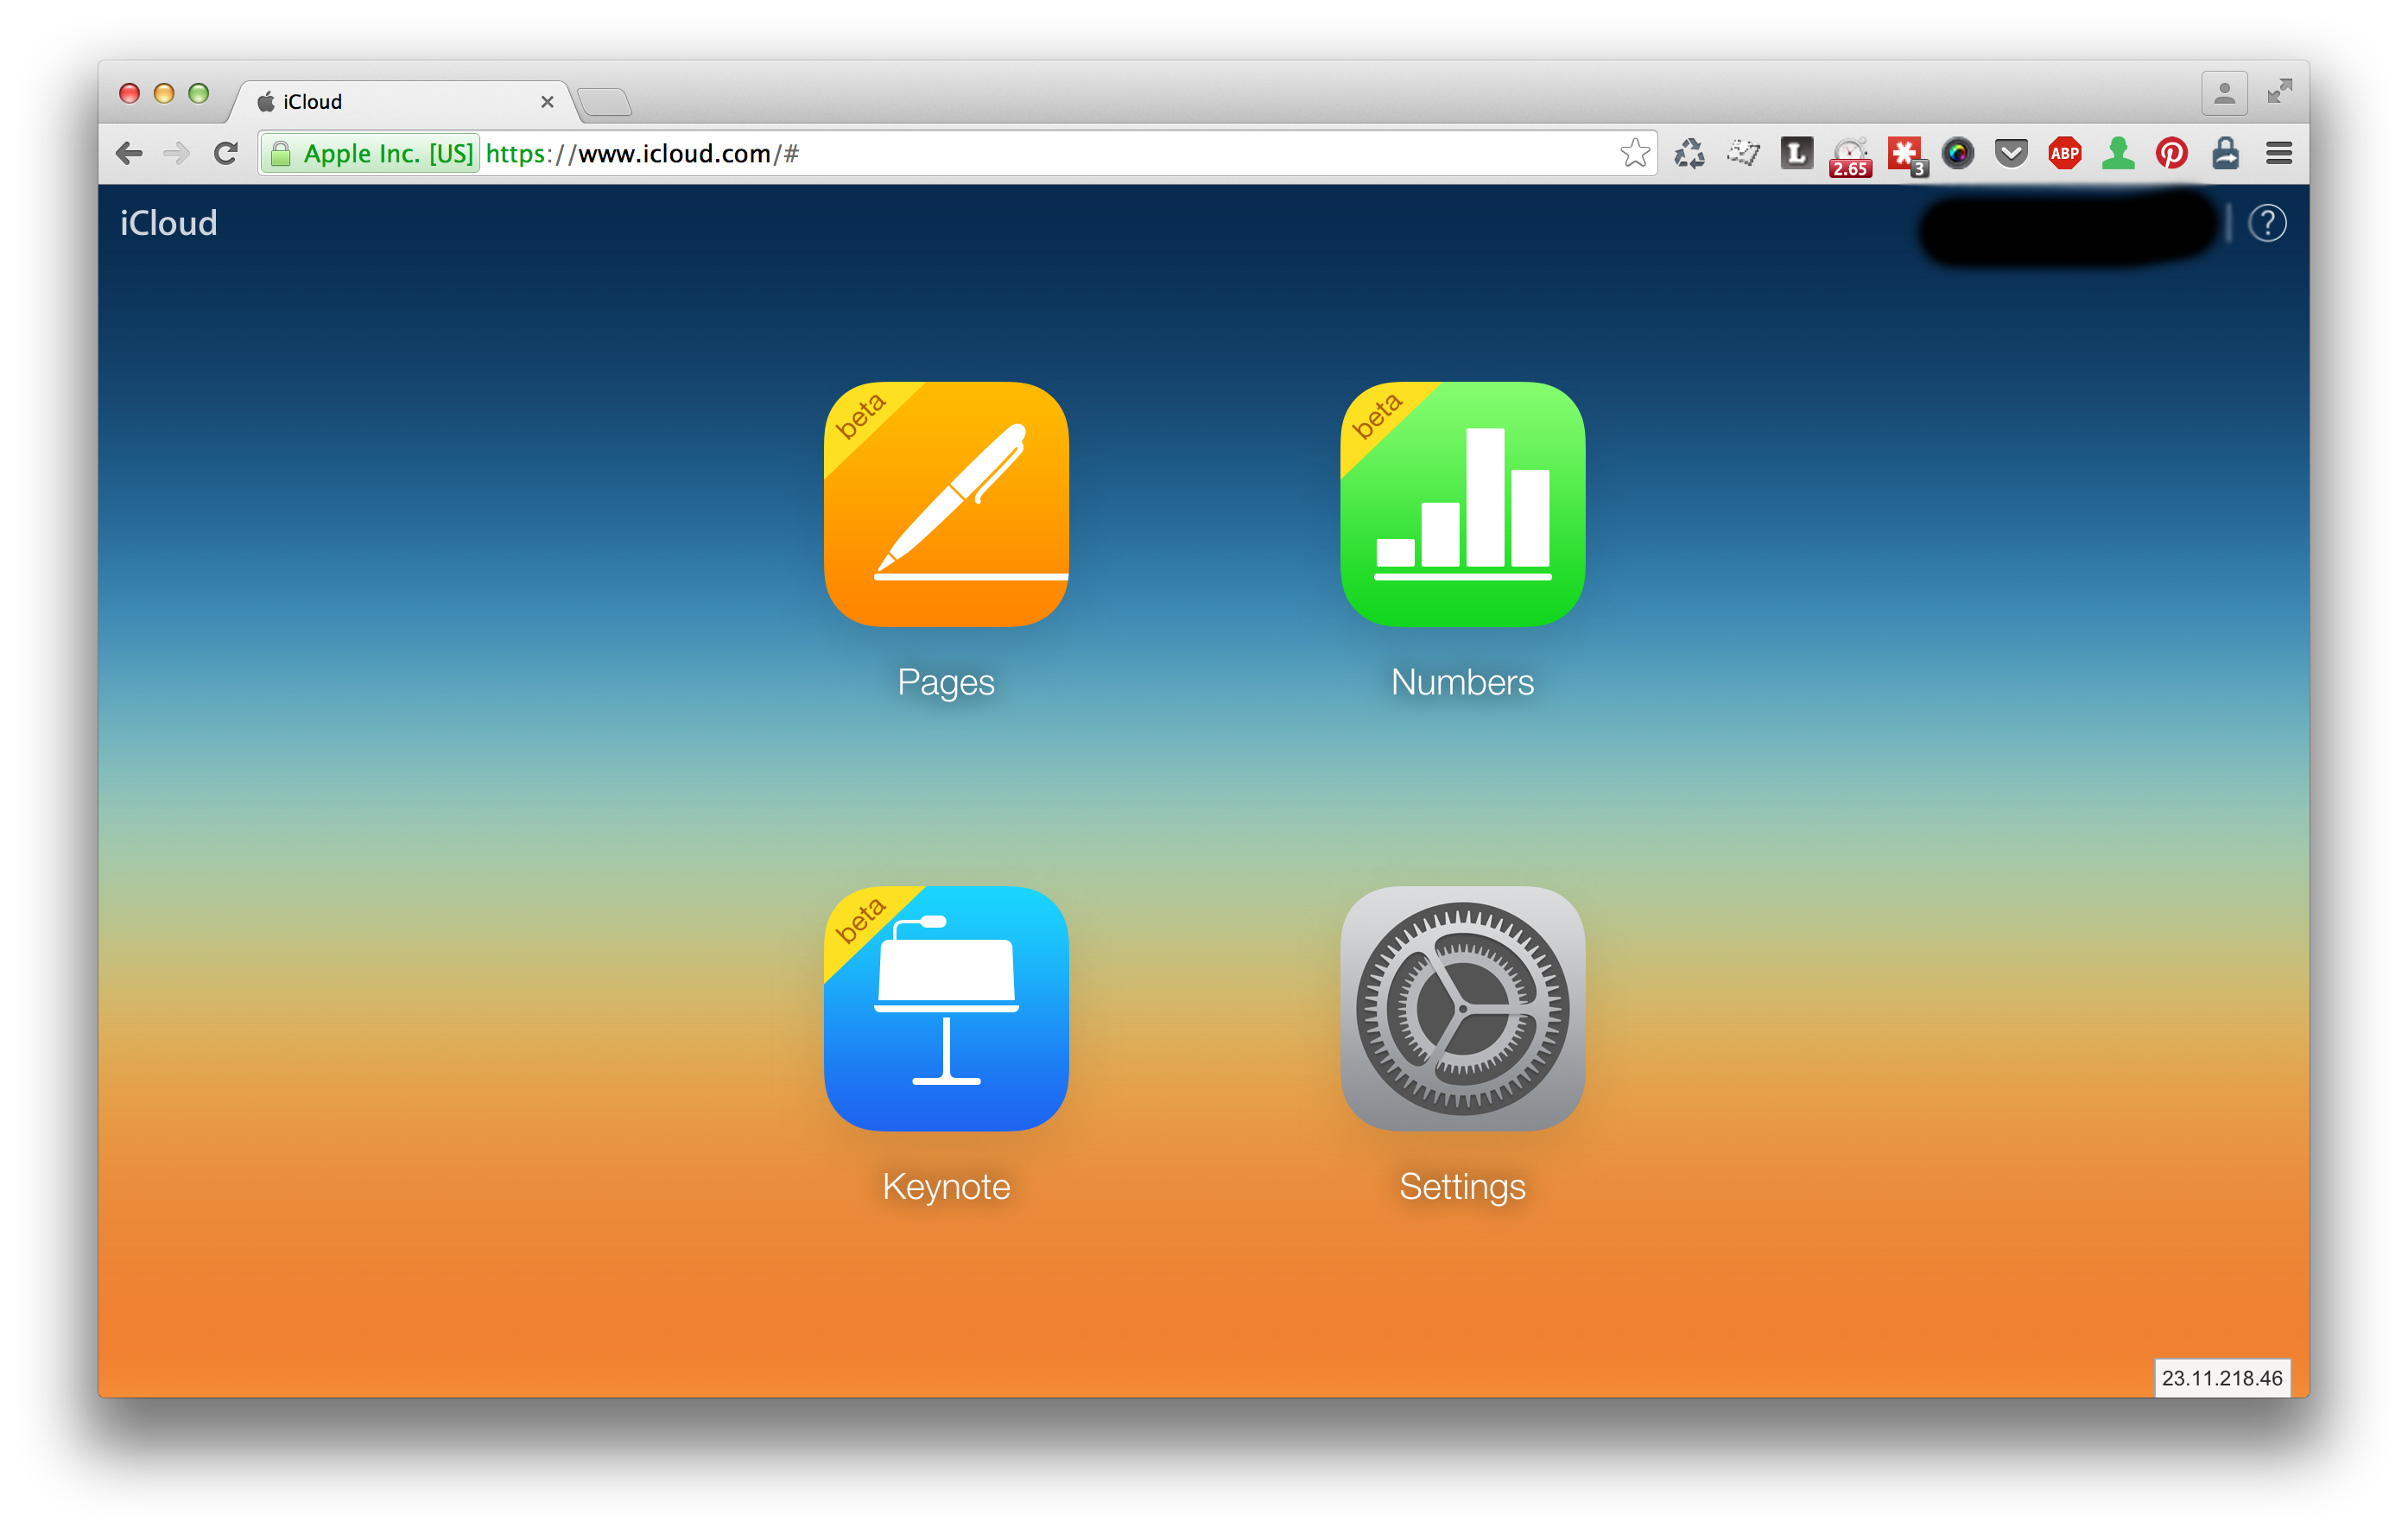Reload the page
2408x1534 pixels.
226,153
